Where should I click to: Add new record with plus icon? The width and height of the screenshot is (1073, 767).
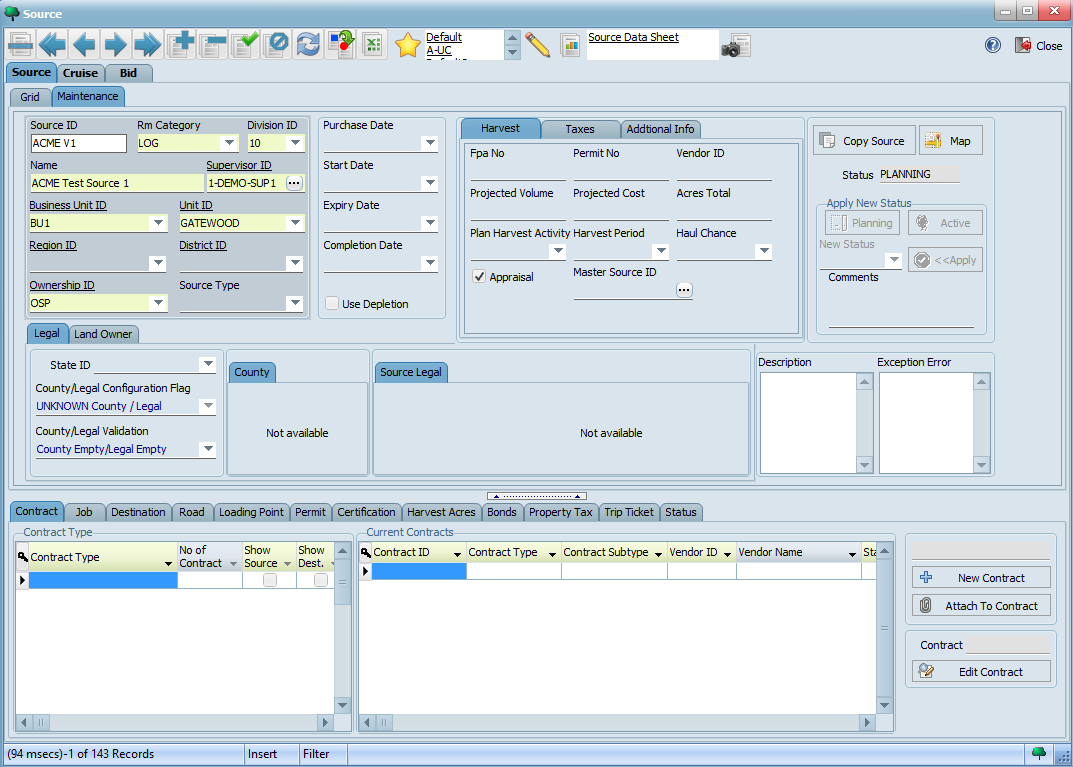tap(181, 44)
